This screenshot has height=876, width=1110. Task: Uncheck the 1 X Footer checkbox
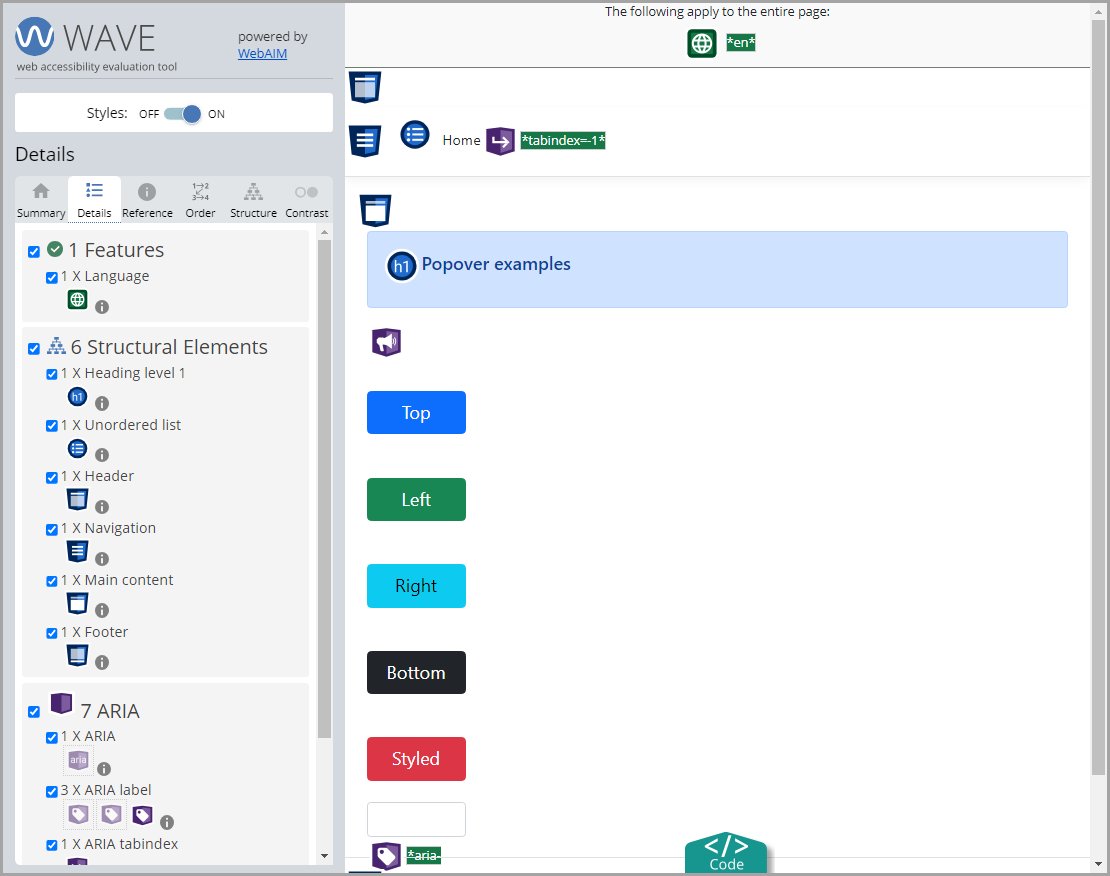point(52,633)
